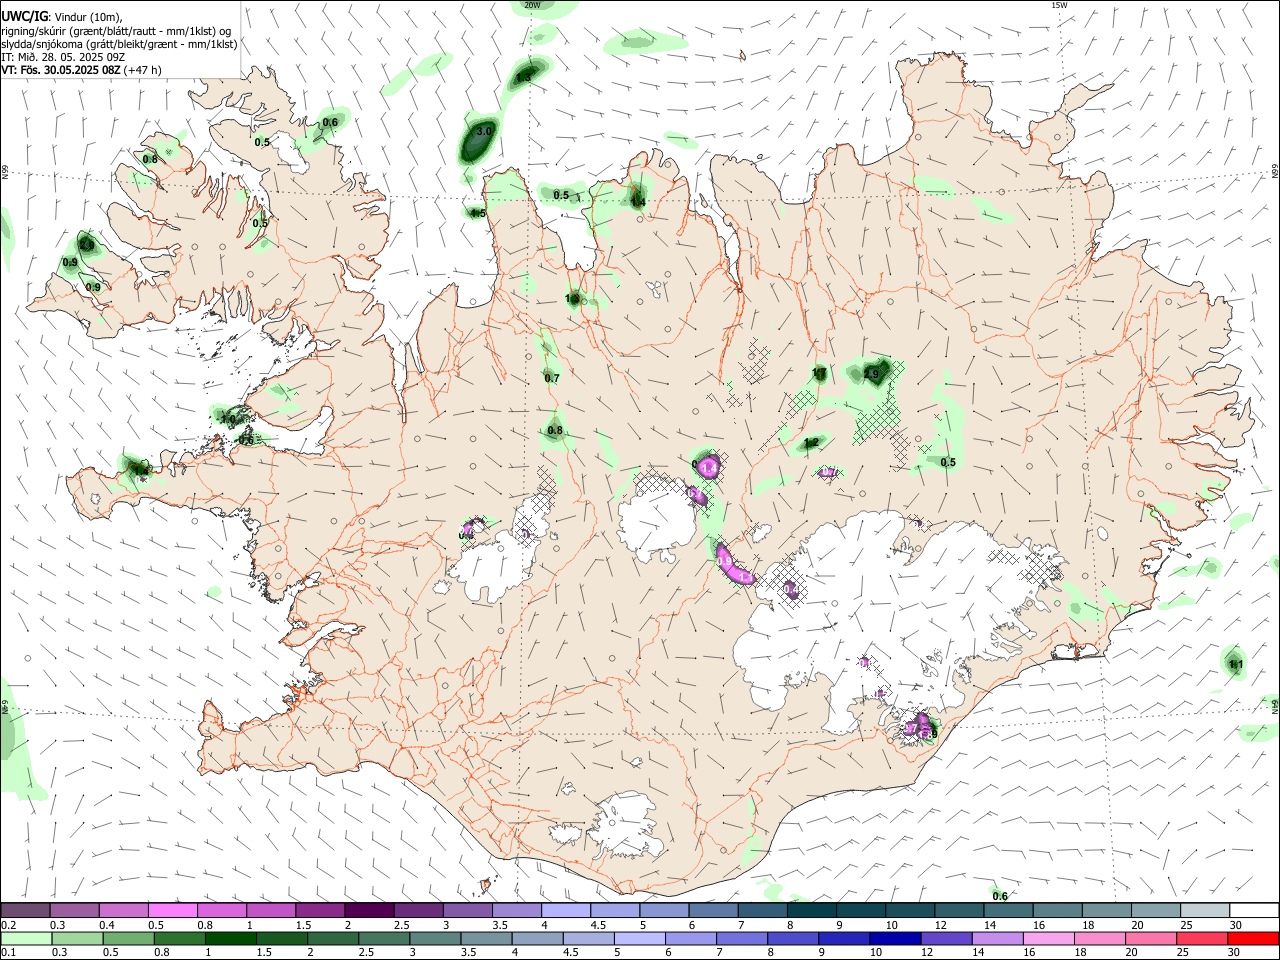
Task: Click the 'VT: Fös. 30.05.2025 08Z' valid time
Action: [60, 70]
